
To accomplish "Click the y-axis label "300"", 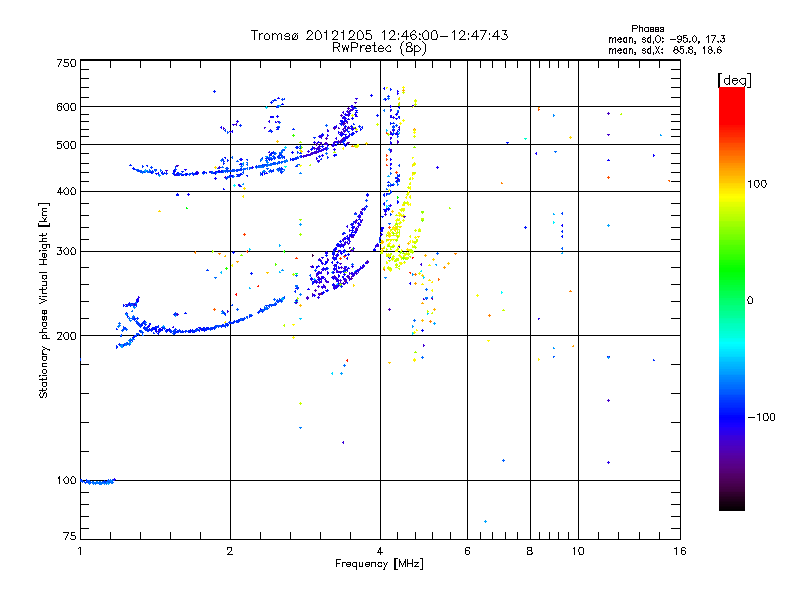I will 66,252.
